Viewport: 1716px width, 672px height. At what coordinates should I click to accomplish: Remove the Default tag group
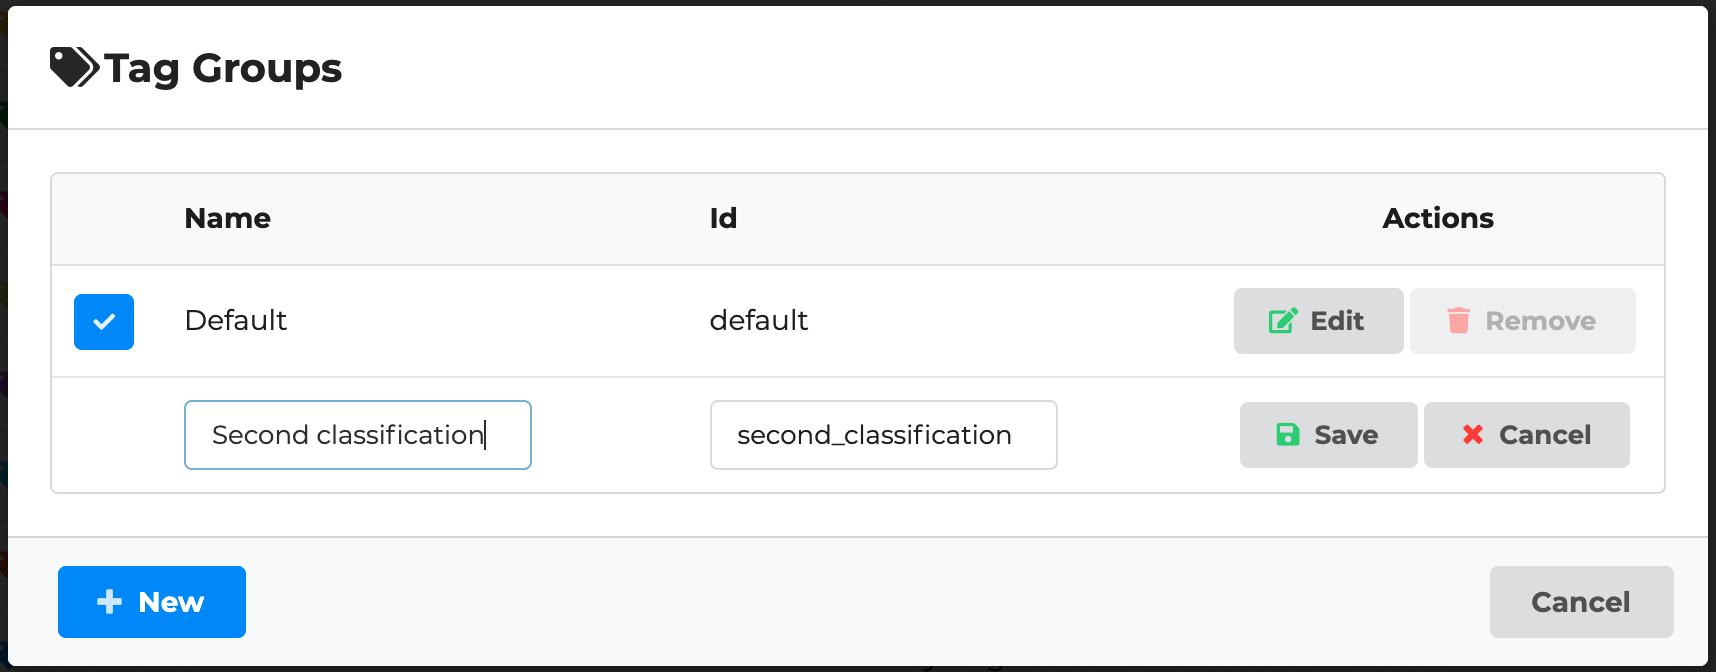(x=1522, y=321)
